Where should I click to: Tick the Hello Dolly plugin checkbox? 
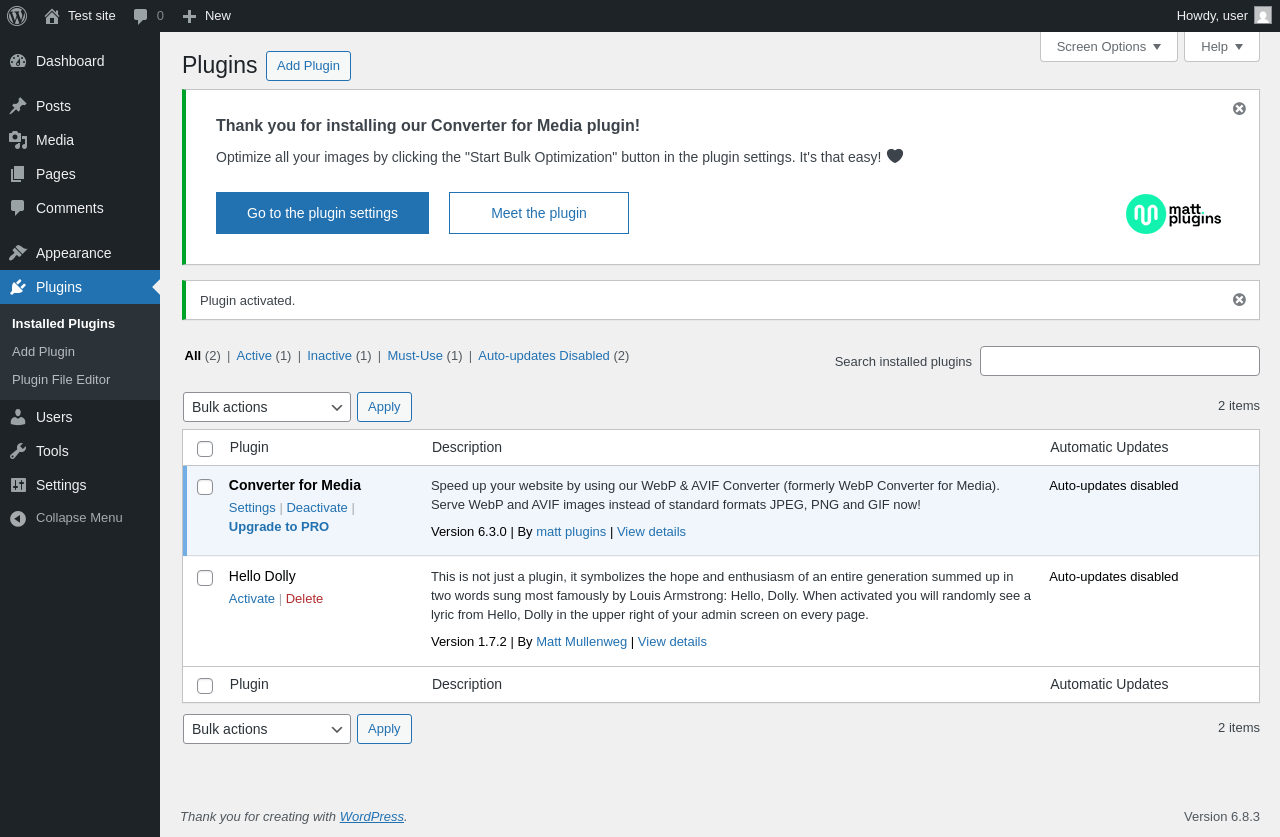pos(205,578)
